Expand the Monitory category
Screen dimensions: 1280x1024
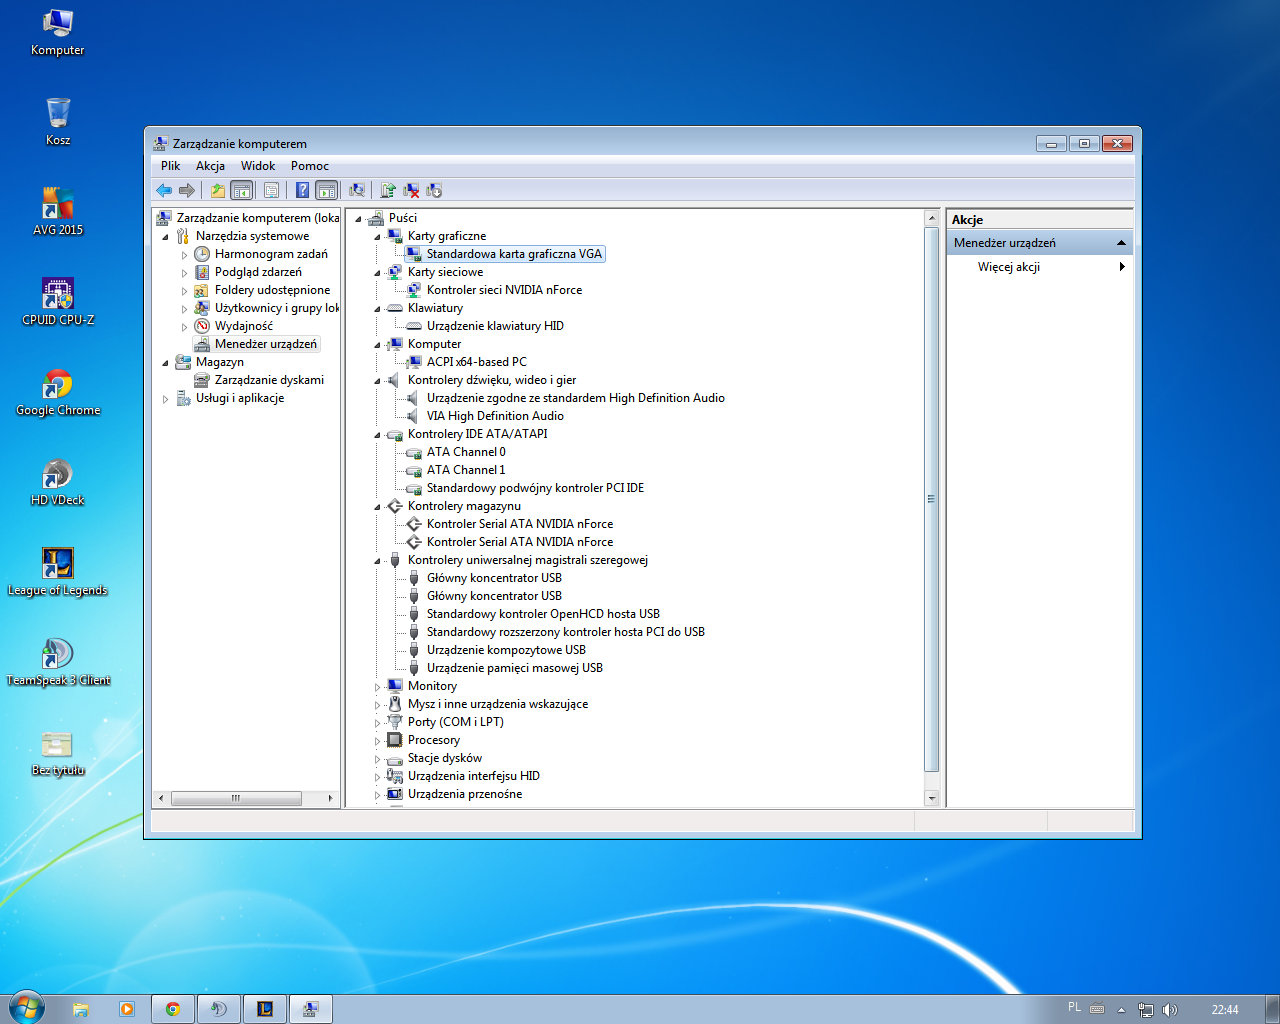click(378, 687)
